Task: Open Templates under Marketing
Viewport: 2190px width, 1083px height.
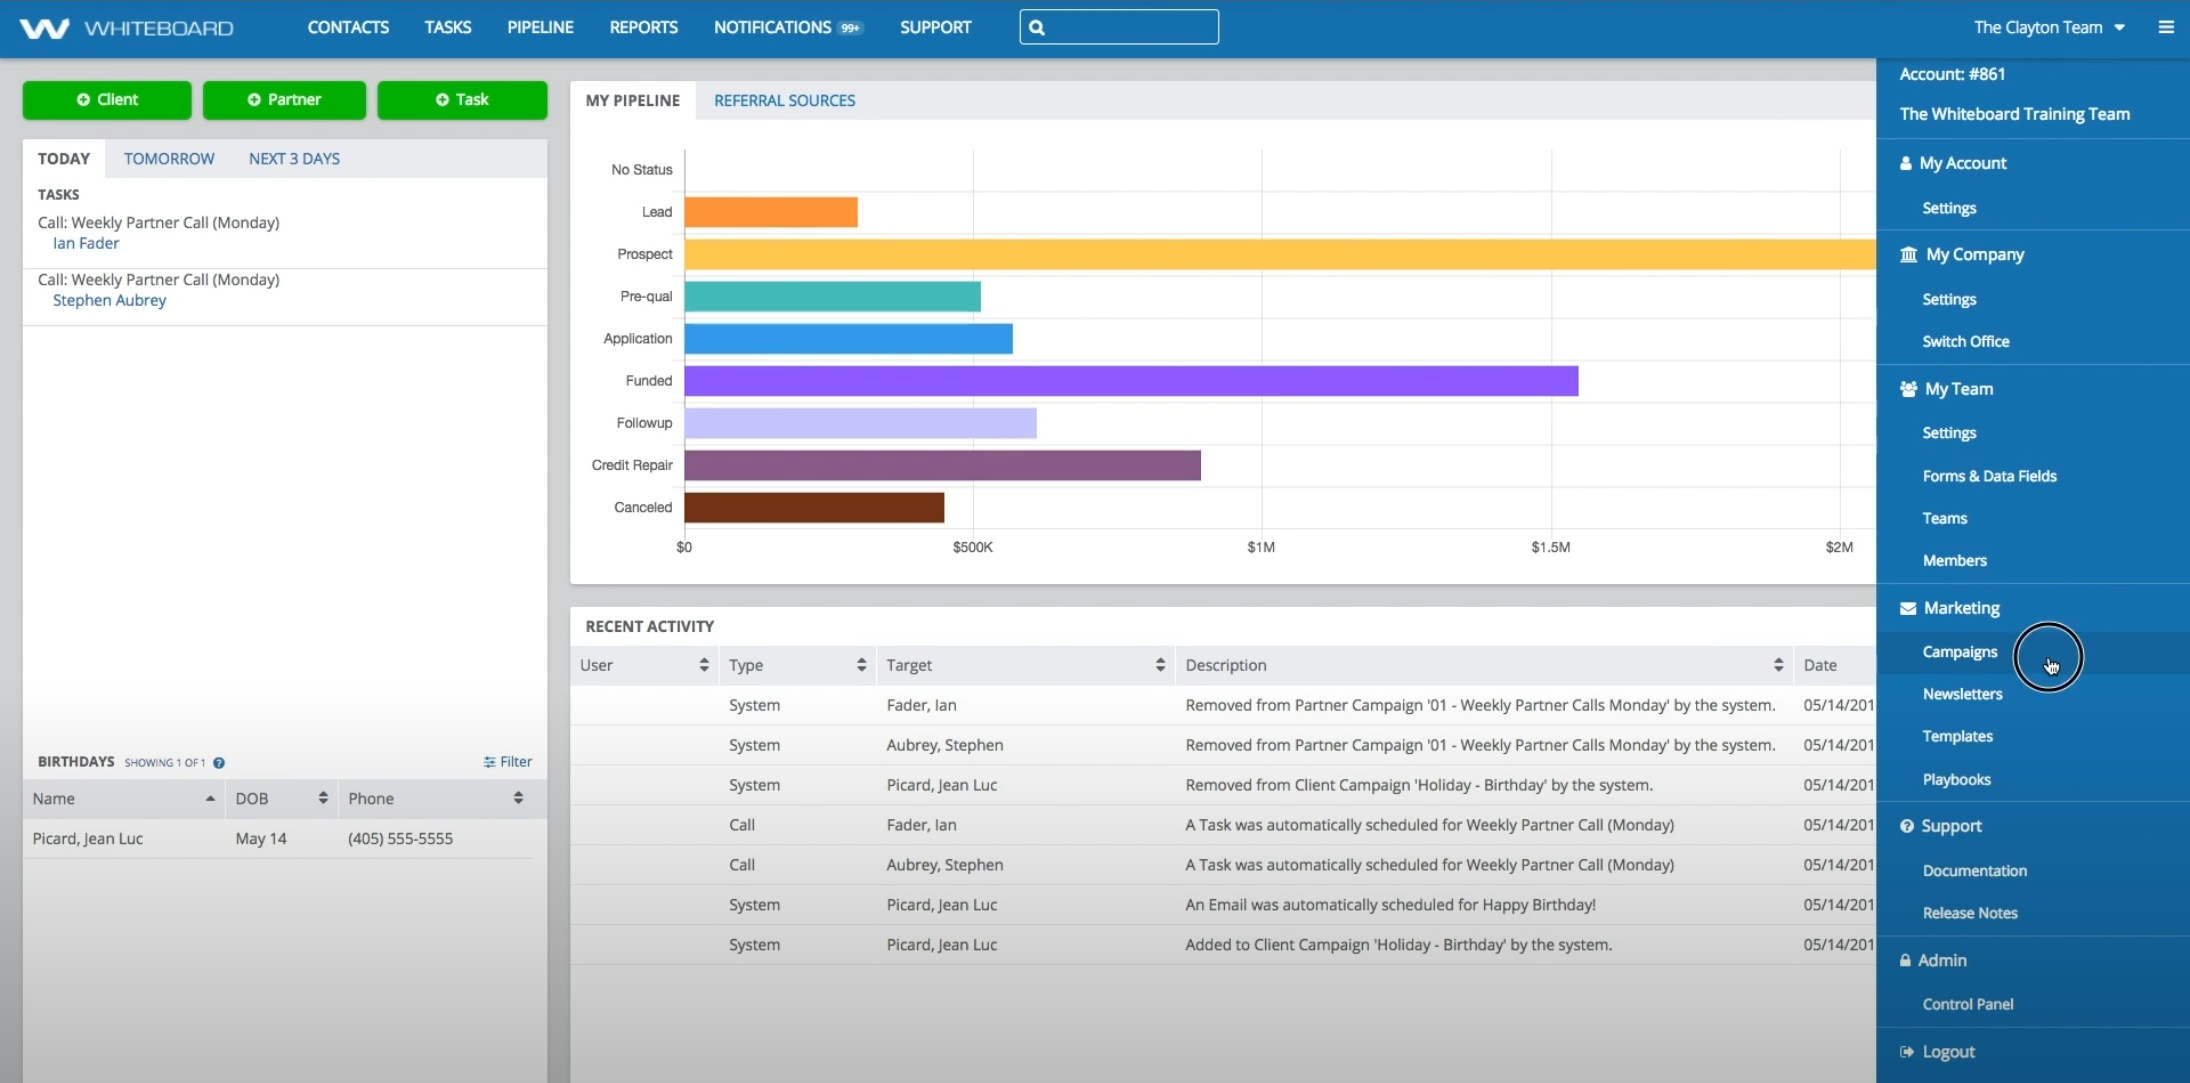Action: pos(1957,736)
